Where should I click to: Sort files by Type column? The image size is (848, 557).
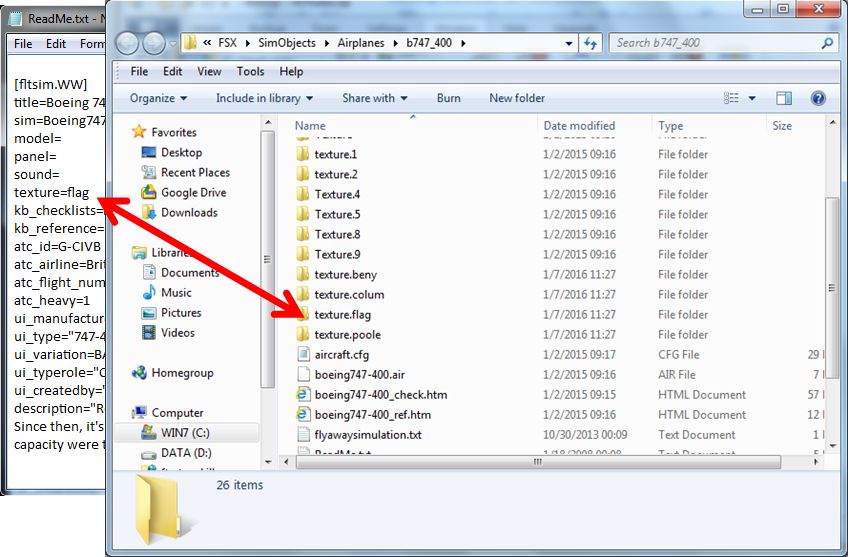(671, 125)
